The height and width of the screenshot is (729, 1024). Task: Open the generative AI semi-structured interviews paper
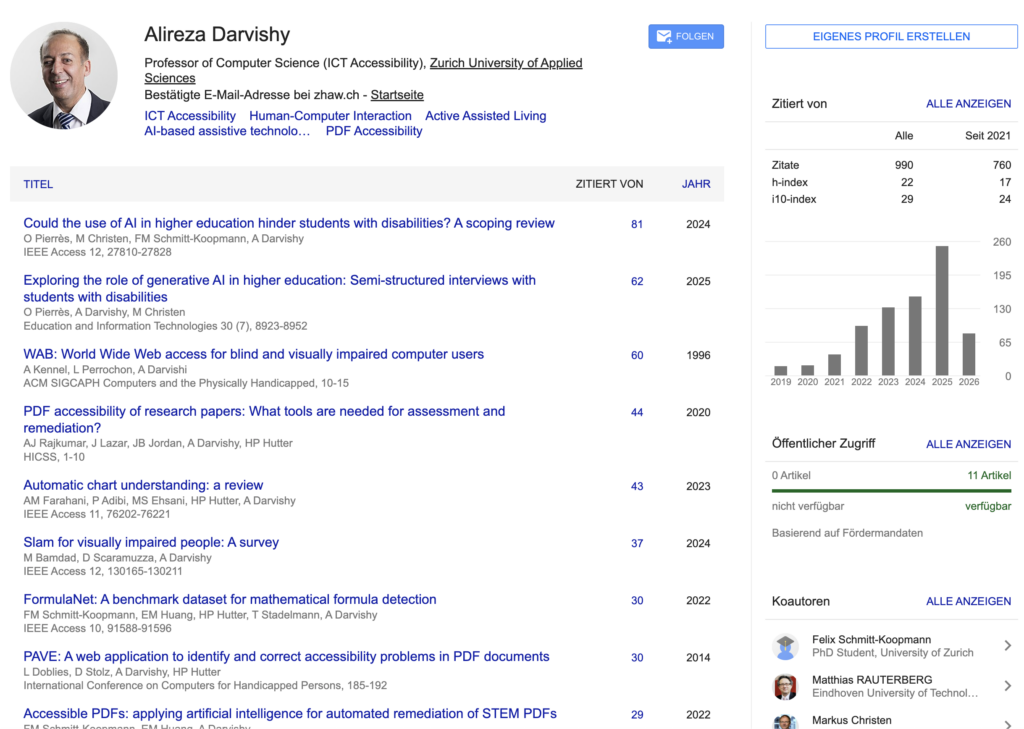[x=280, y=288]
